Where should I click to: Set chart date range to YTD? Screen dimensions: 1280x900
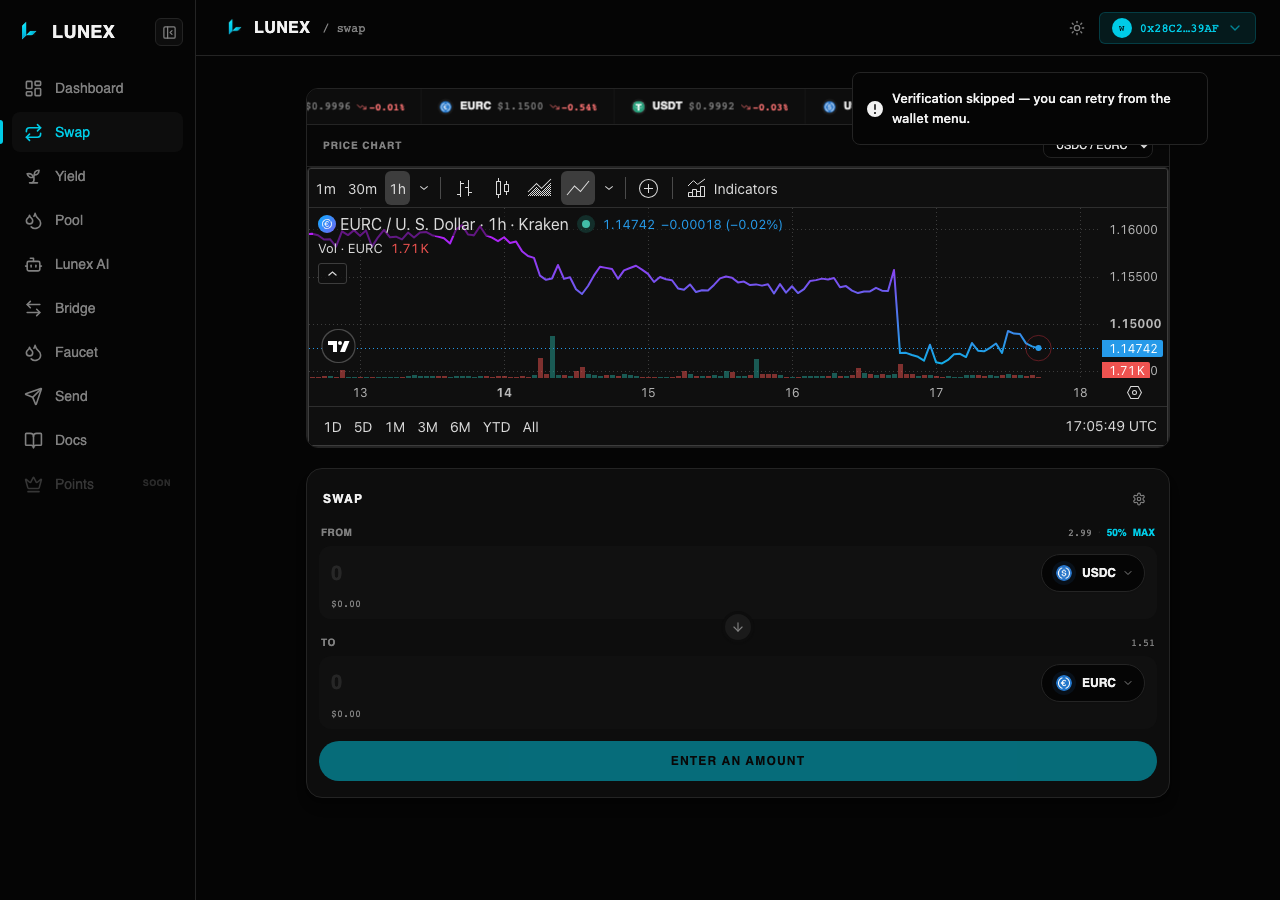pos(497,427)
